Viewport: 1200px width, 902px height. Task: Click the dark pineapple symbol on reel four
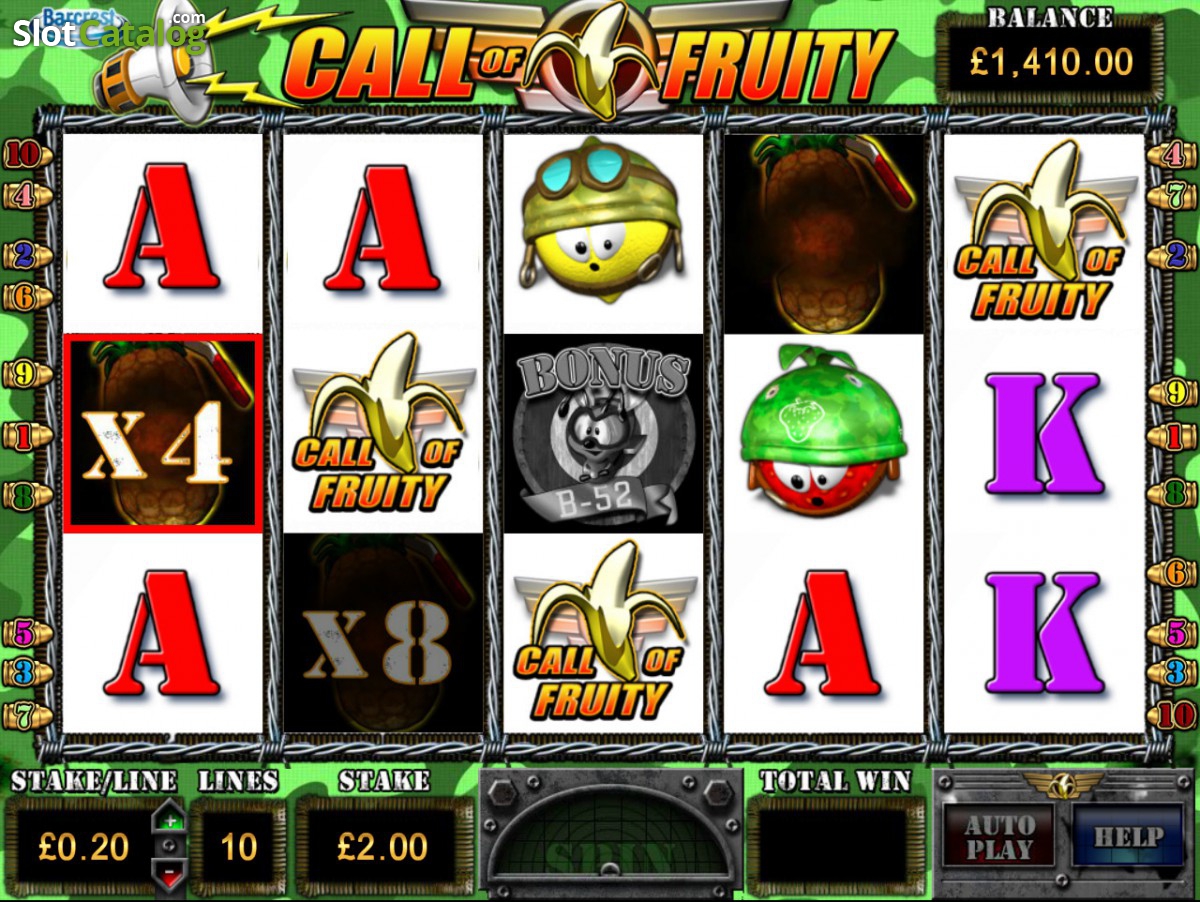[821, 234]
